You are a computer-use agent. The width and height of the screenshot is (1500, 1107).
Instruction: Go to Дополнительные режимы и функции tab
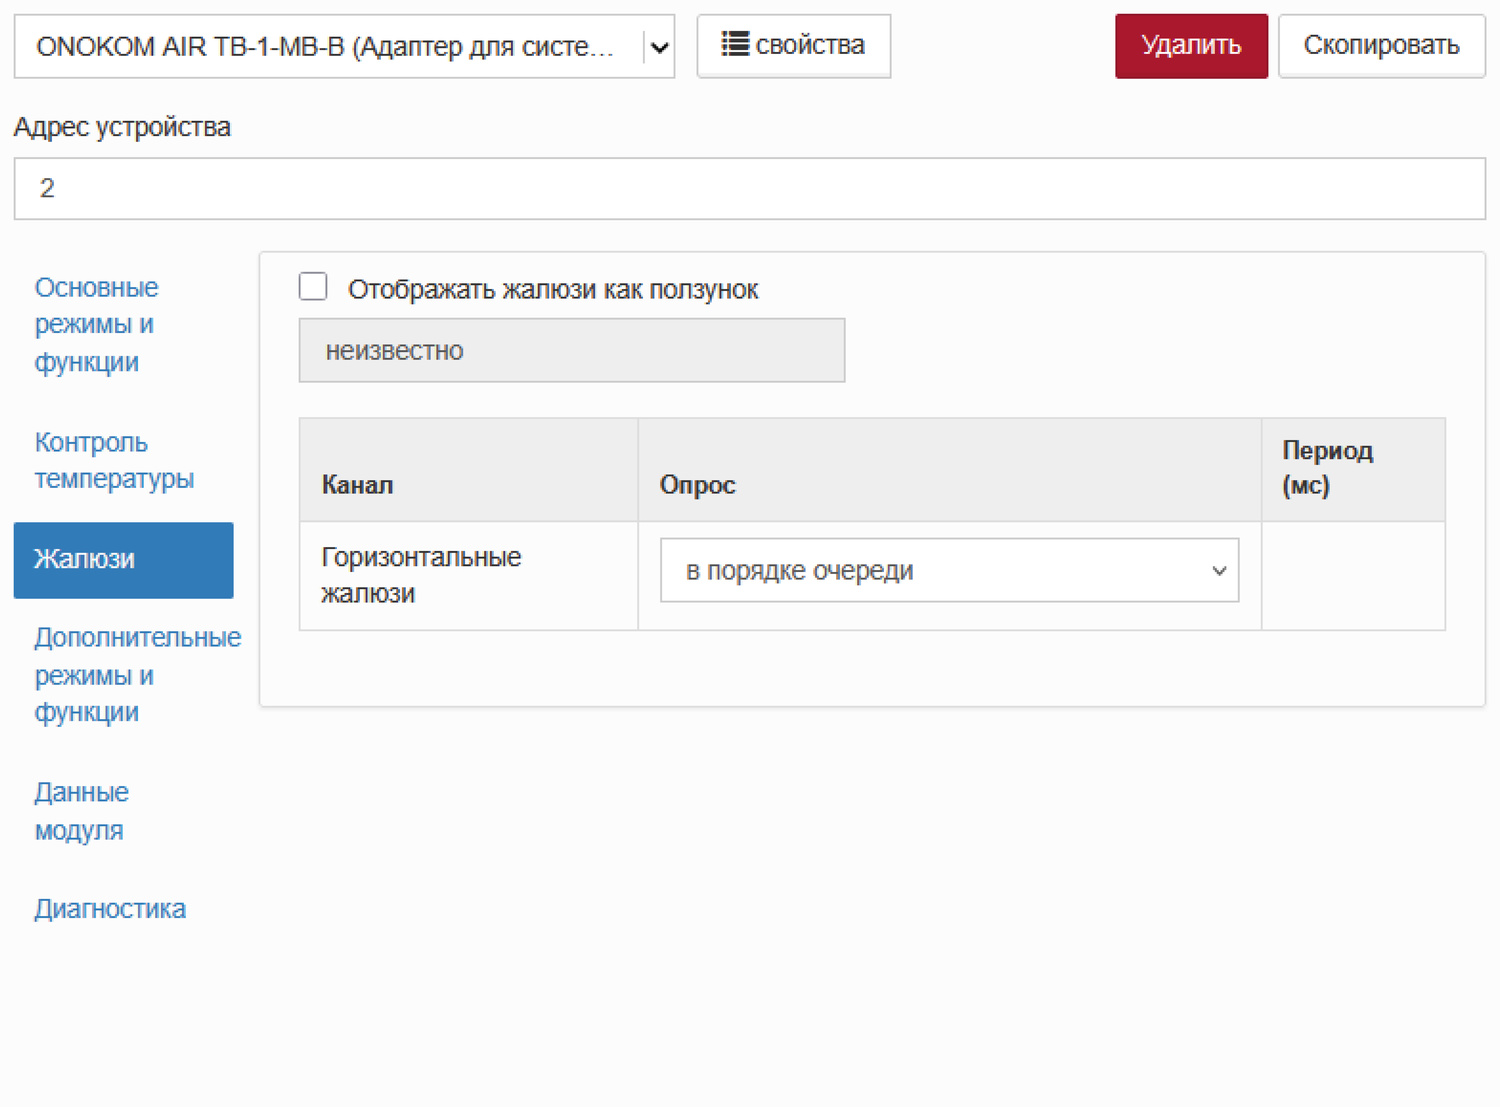click(x=137, y=675)
